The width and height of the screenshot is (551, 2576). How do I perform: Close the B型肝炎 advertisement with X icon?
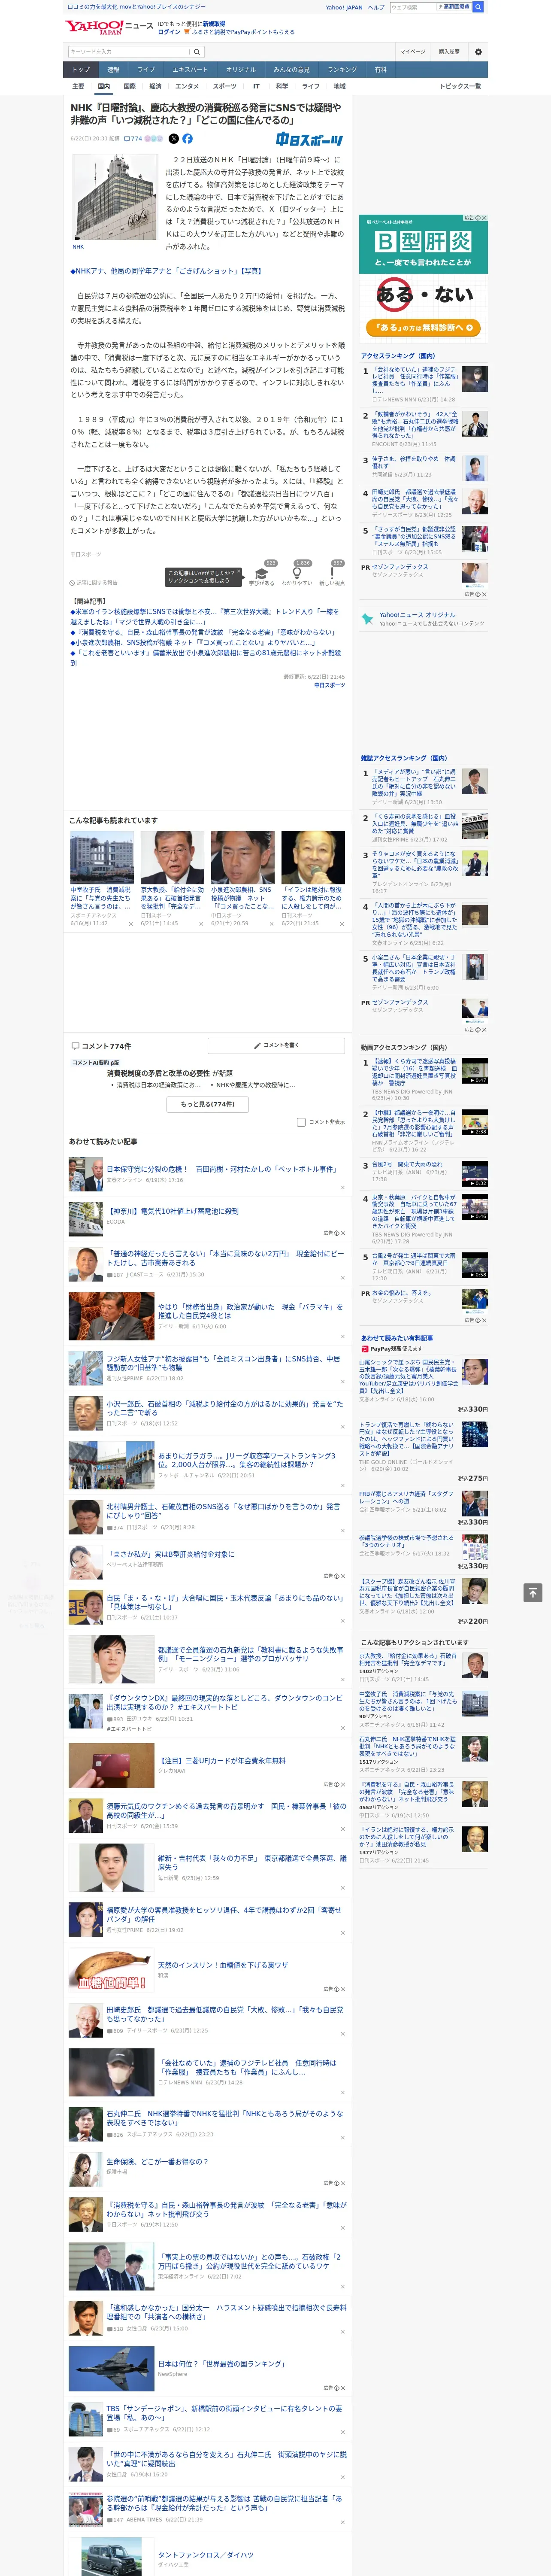484,218
